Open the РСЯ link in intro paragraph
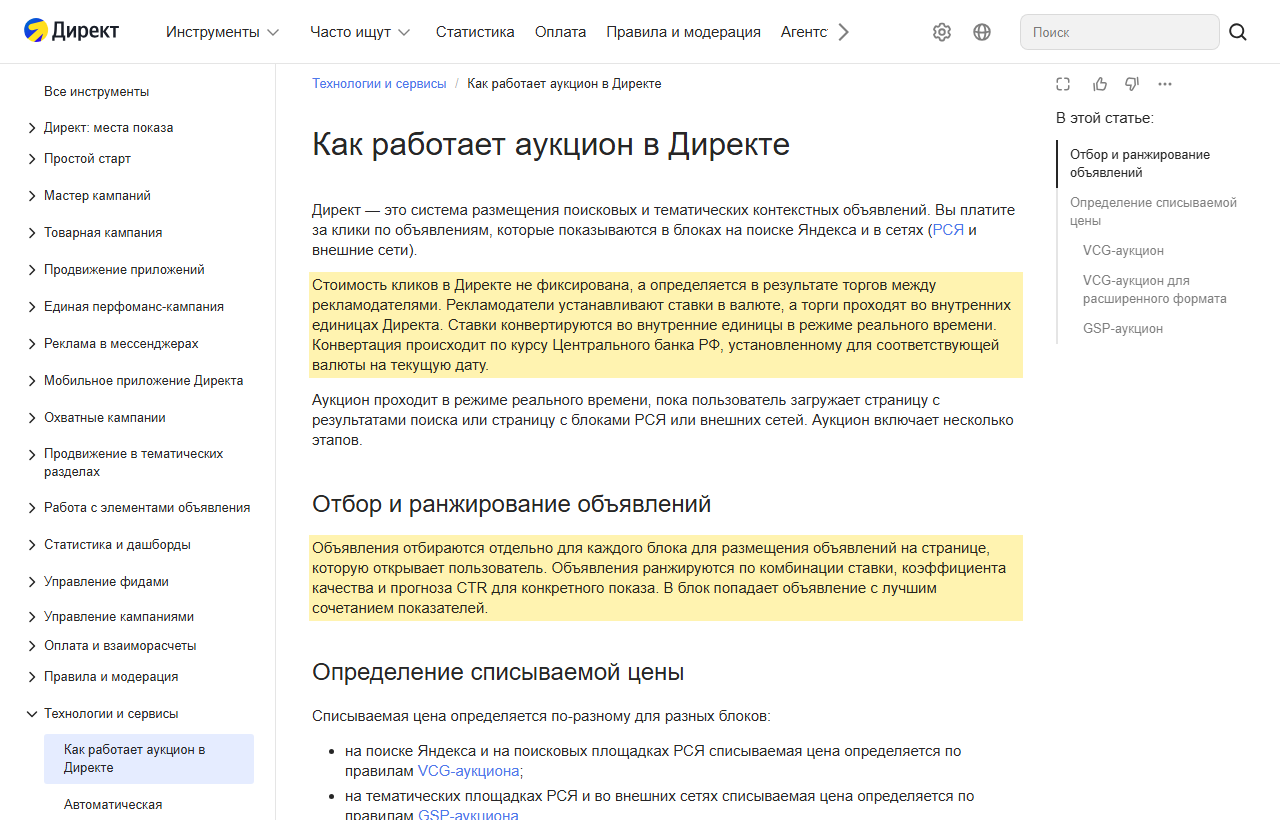 tap(948, 230)
